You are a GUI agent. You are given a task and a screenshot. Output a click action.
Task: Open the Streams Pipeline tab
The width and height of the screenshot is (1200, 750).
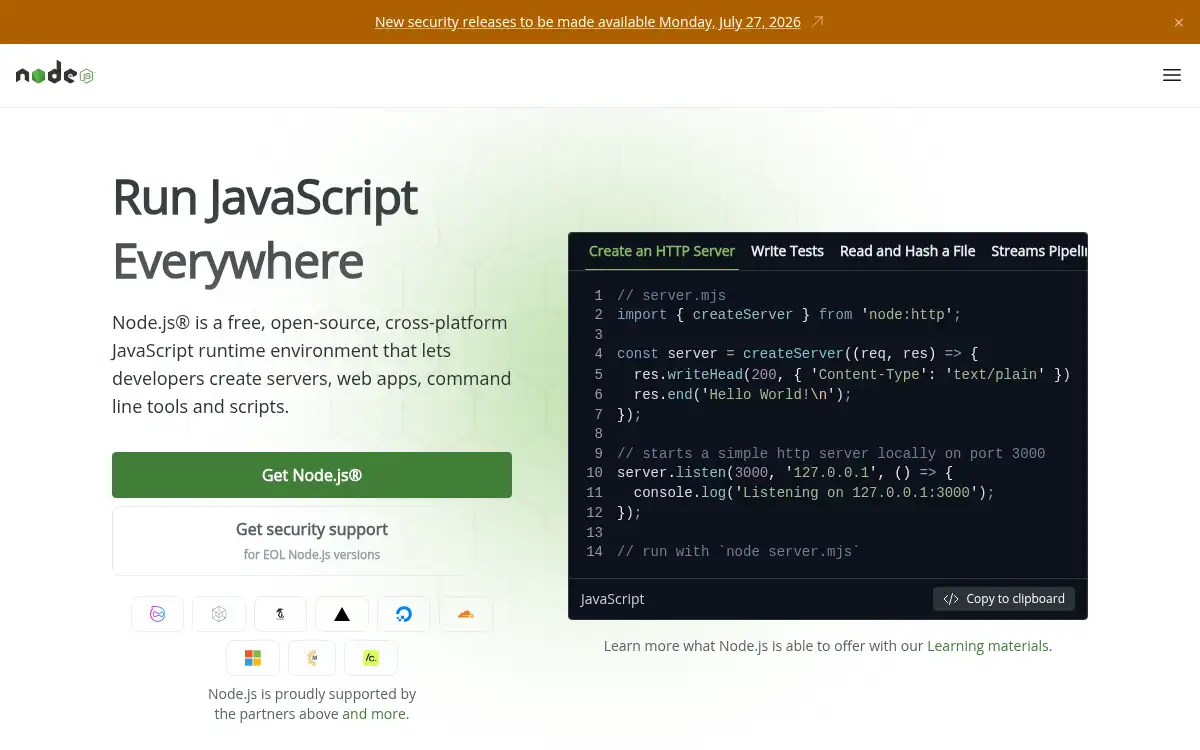coord(1038,251)
